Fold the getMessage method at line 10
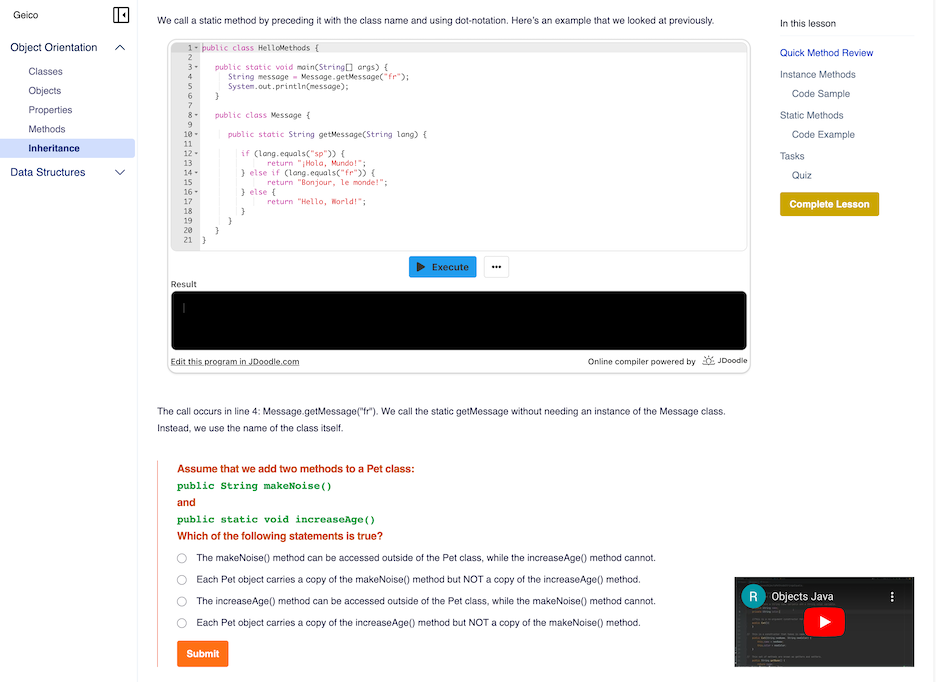The width and height of the screenshot is (936, 682). [196, 134]
